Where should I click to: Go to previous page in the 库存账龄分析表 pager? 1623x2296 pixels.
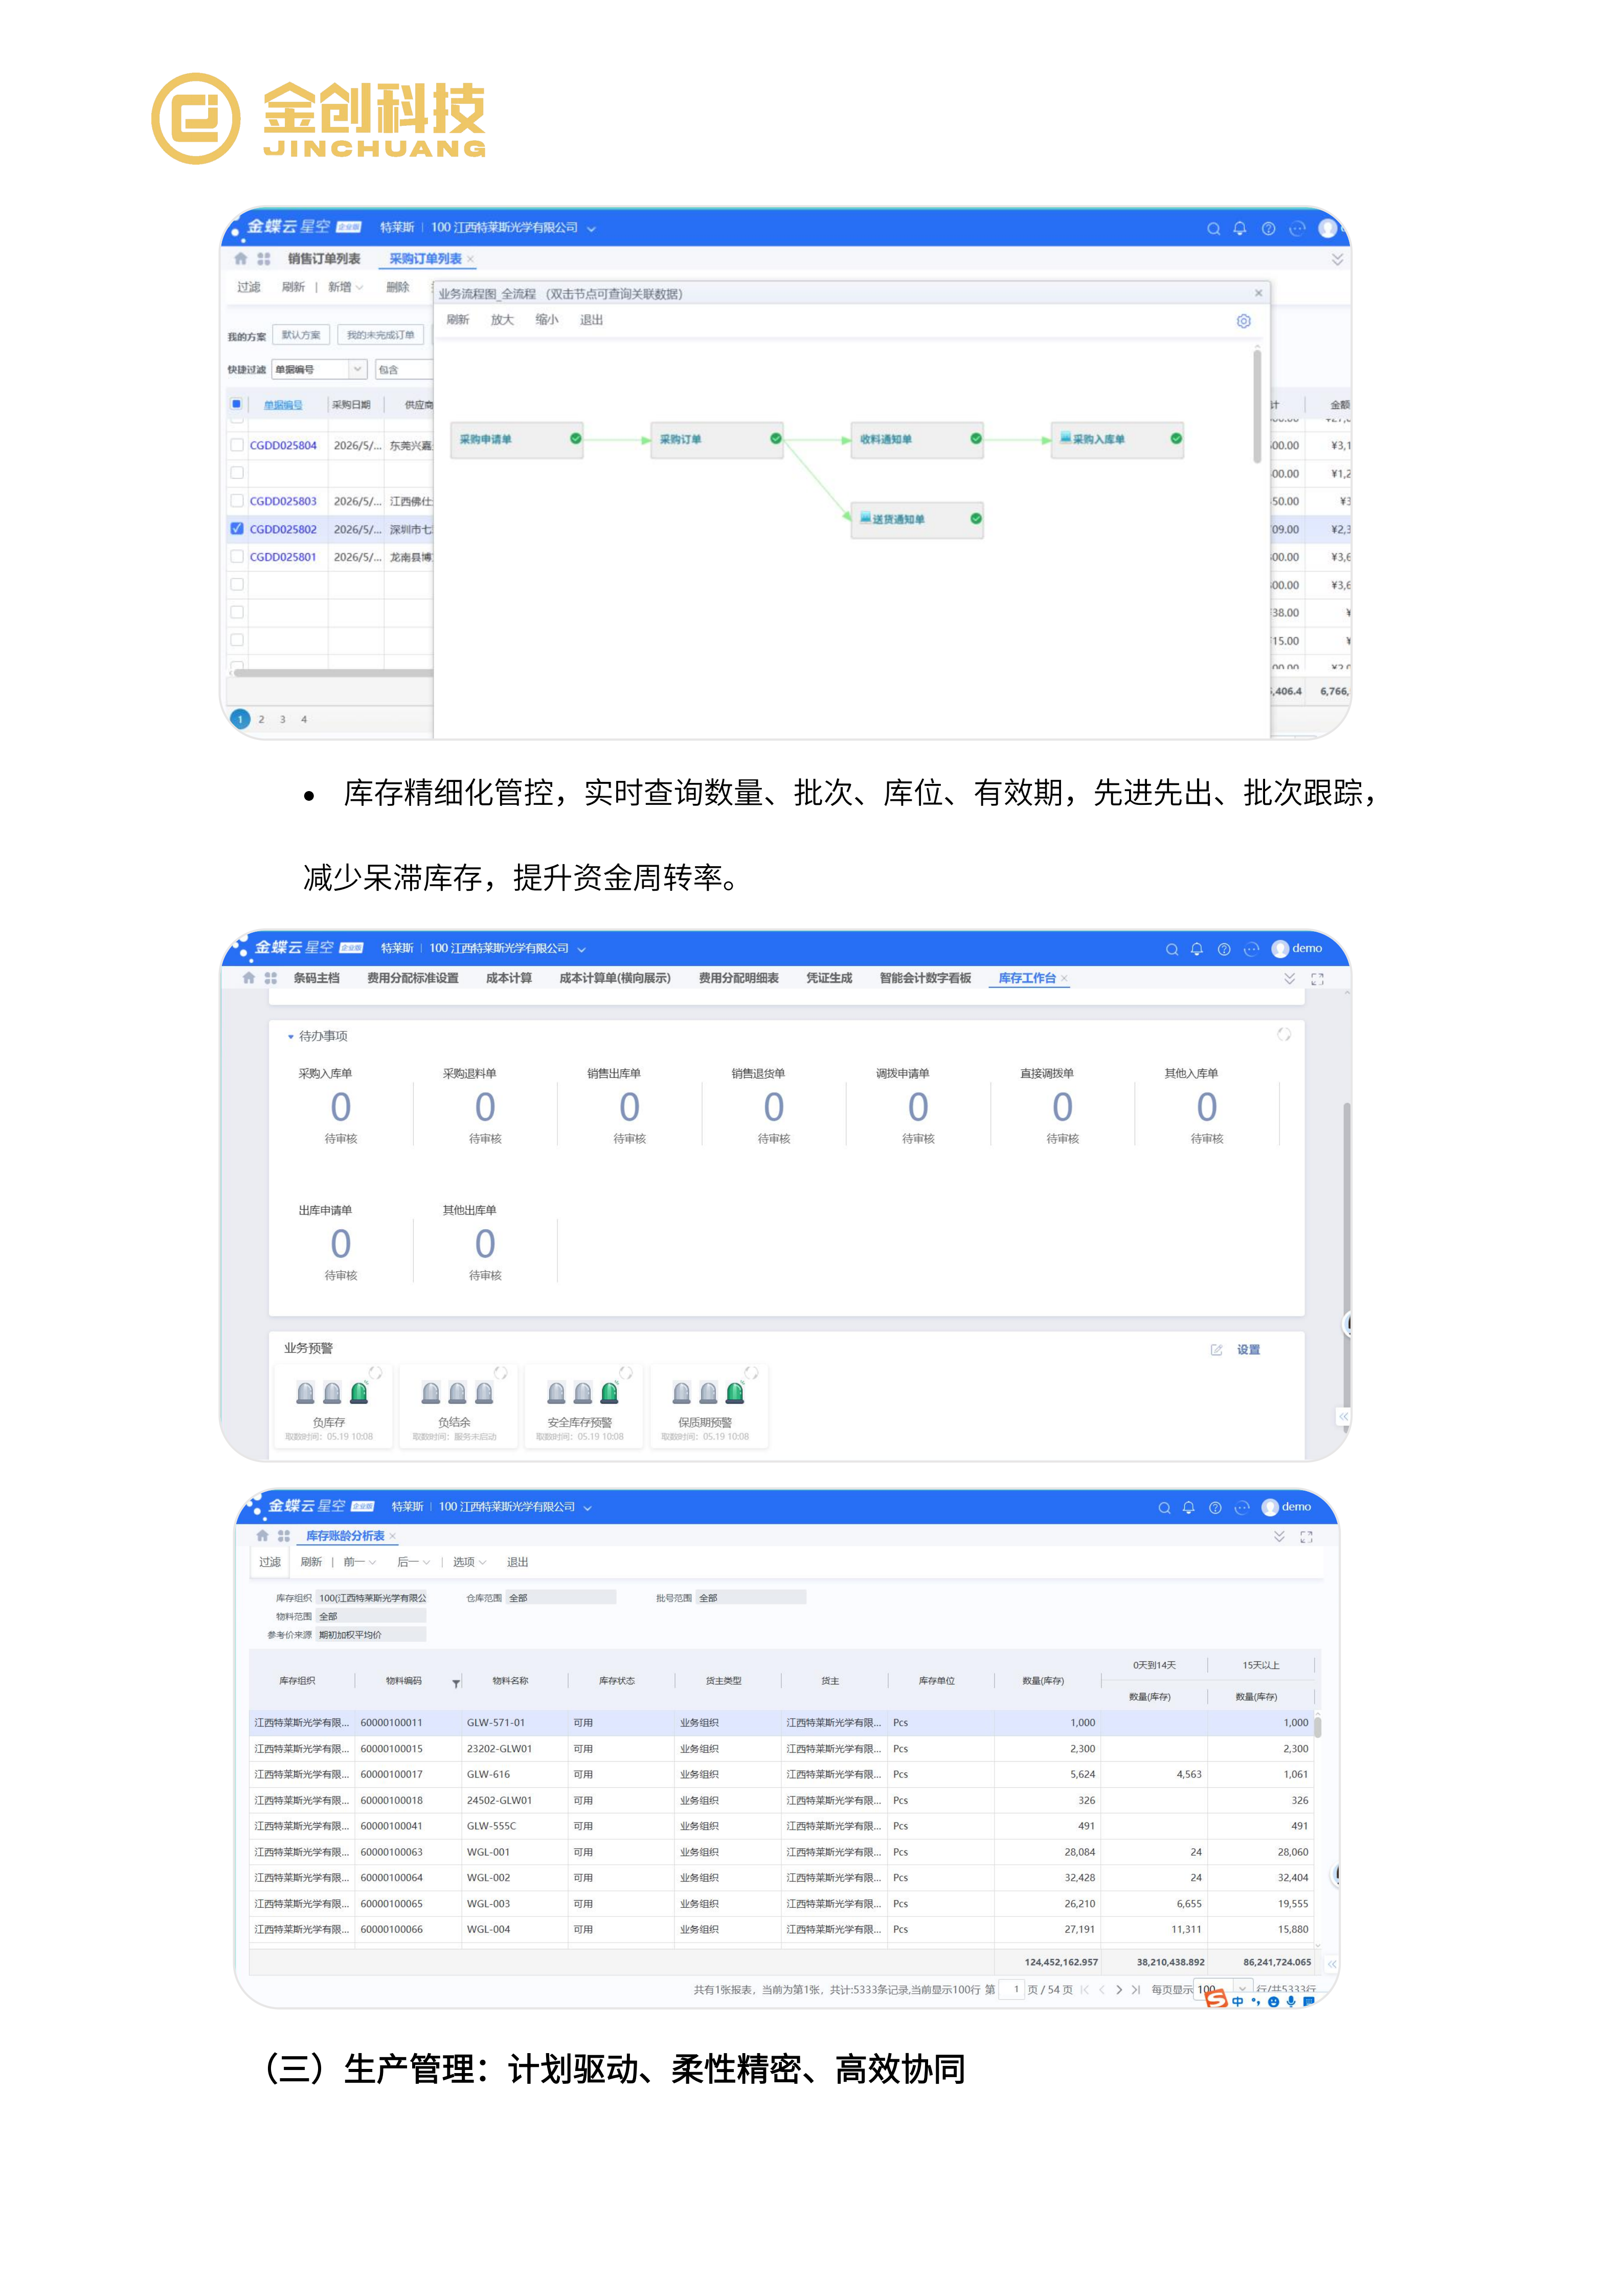[1102, 1990]
